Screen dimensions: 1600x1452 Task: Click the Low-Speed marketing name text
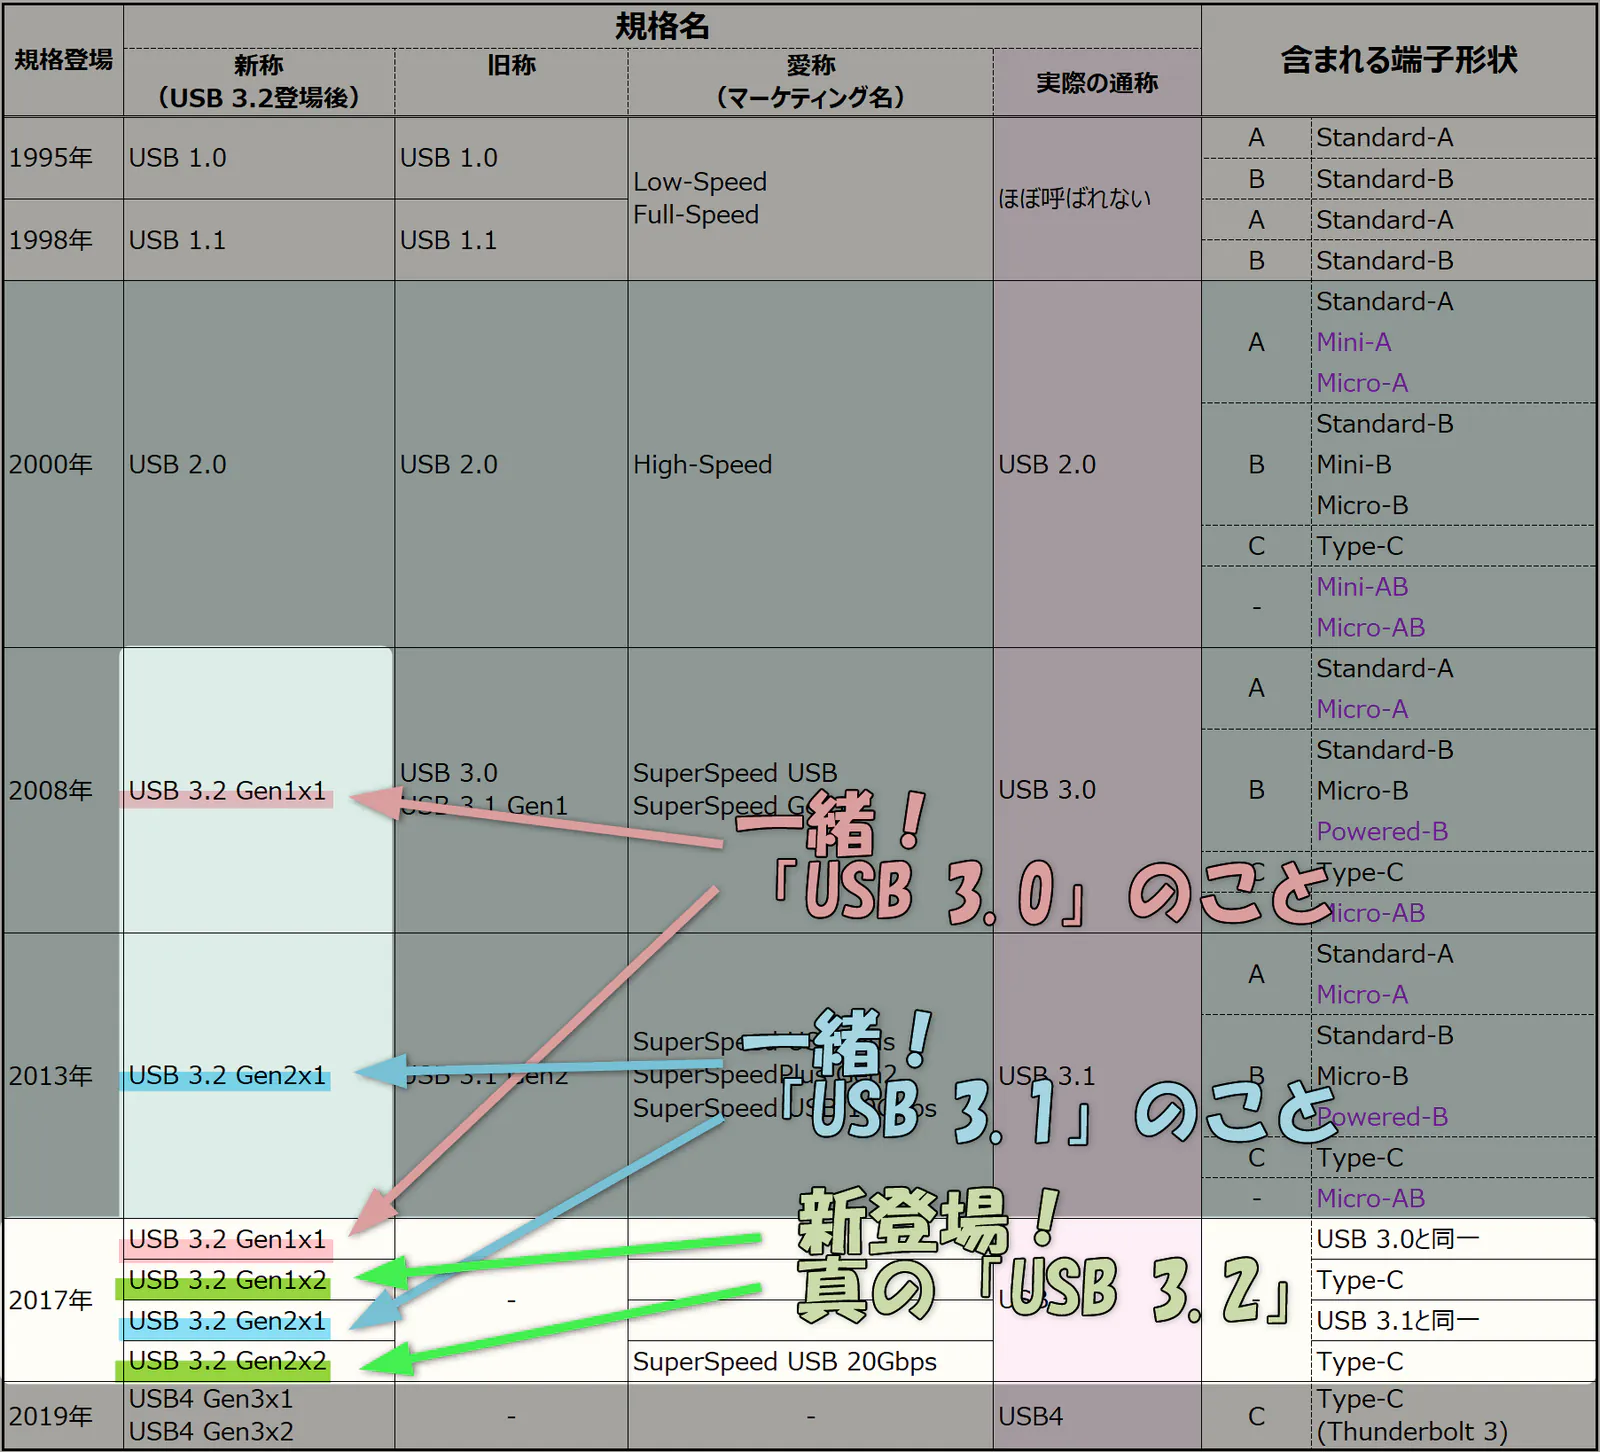[700, 182]
